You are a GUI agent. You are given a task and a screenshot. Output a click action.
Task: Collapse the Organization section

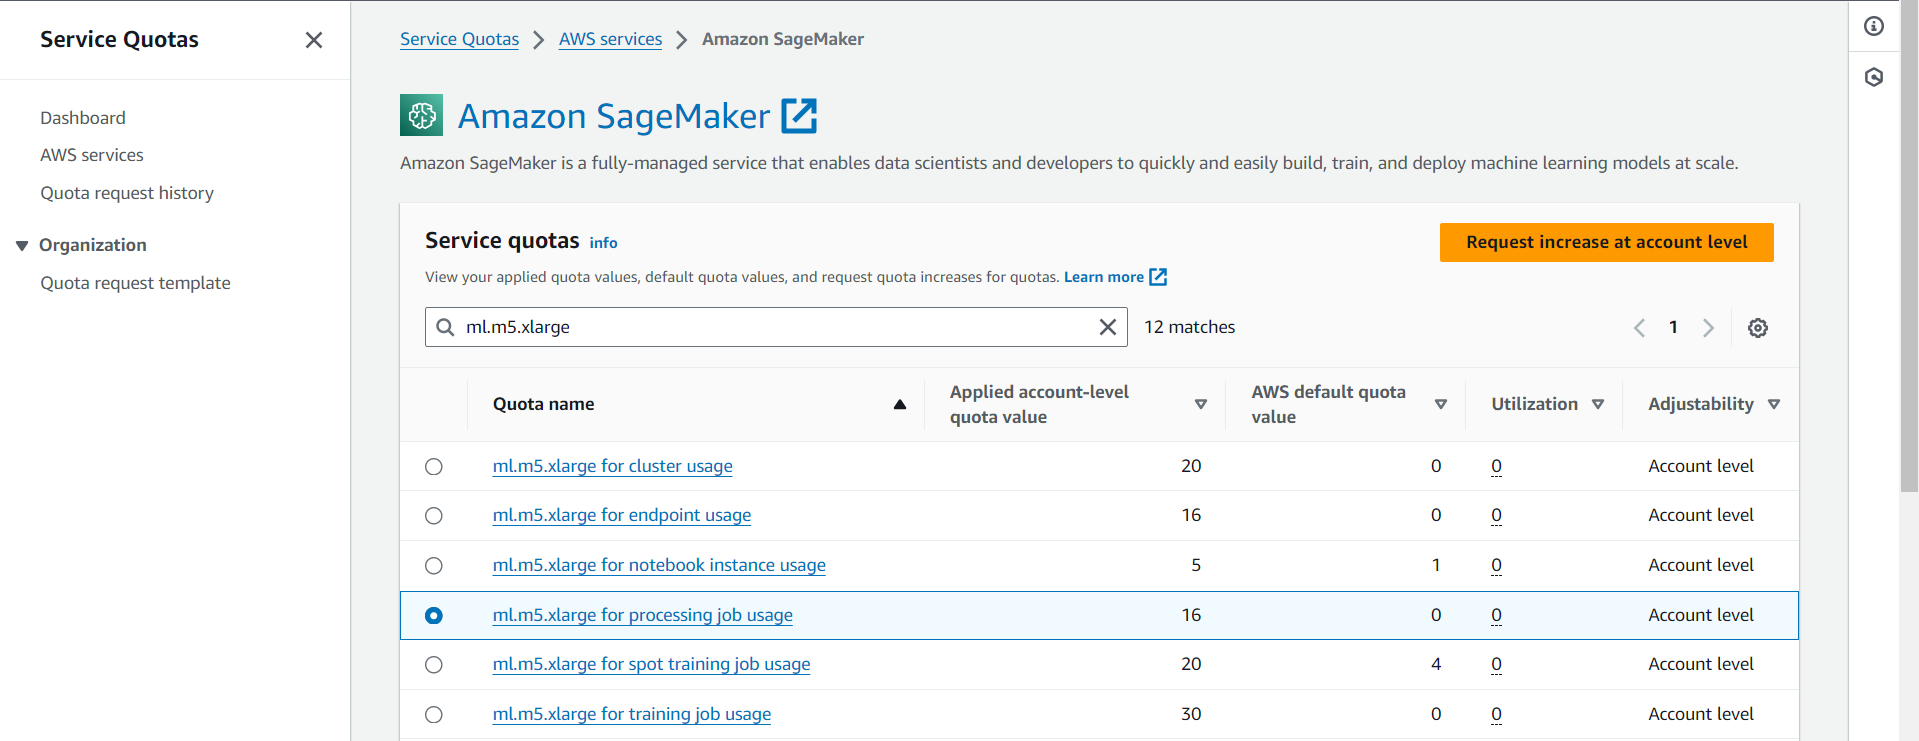pyautogui.click(x=22, y=245)
